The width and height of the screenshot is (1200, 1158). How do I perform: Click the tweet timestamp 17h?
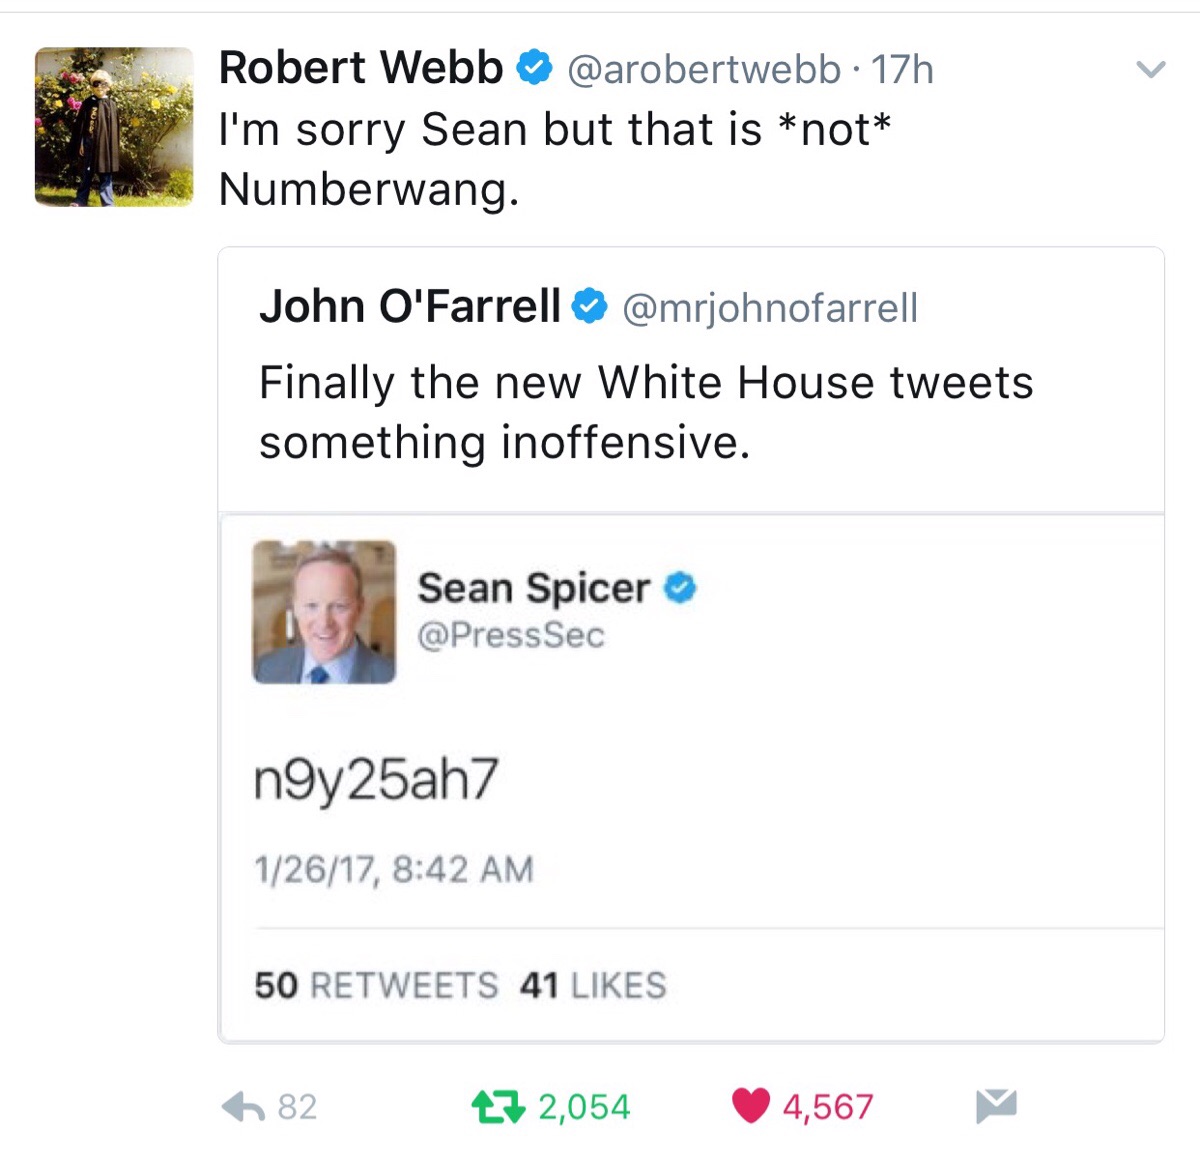pyautogui.click(x=899, y=68)
